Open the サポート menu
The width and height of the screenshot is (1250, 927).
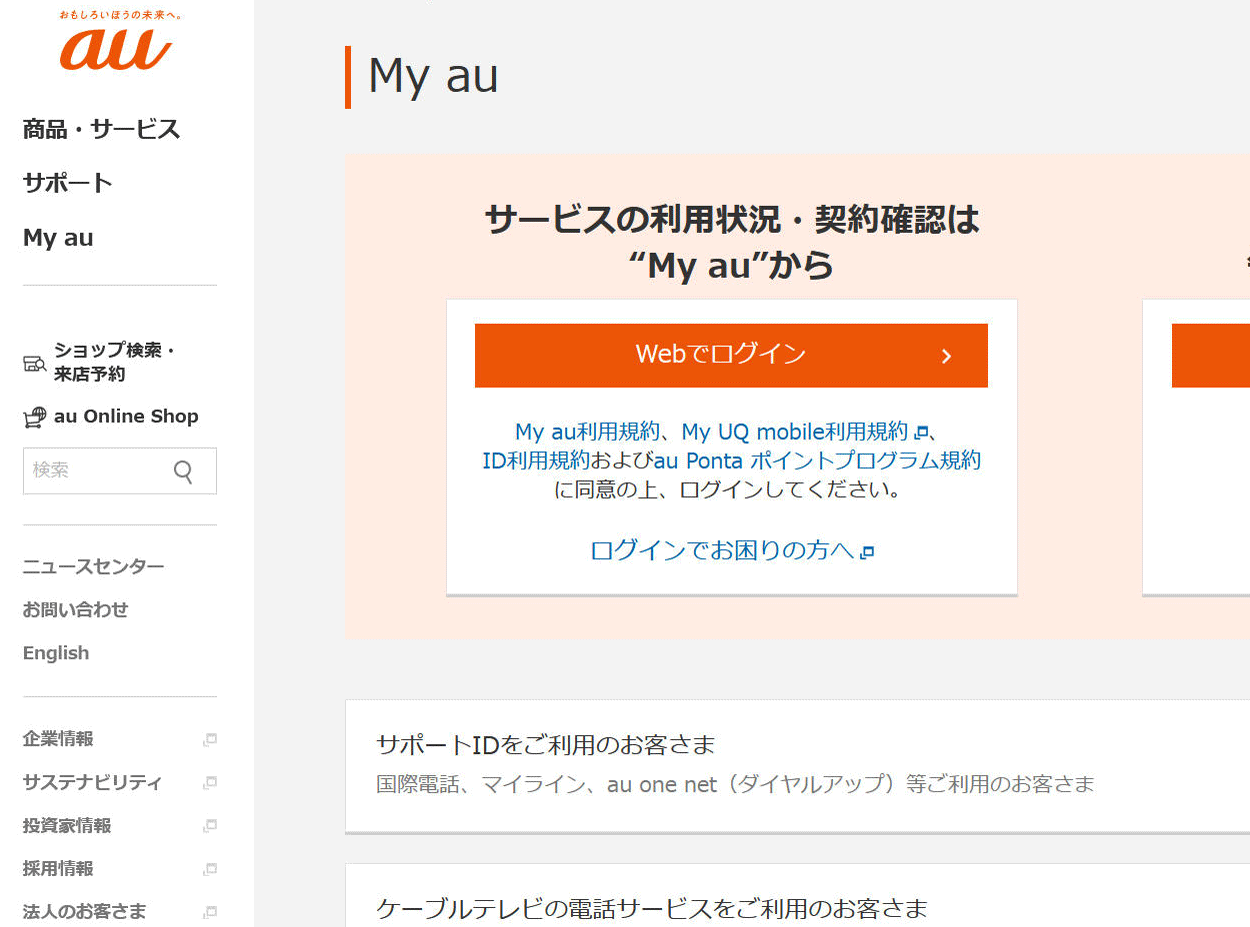(x=67, y=183)
